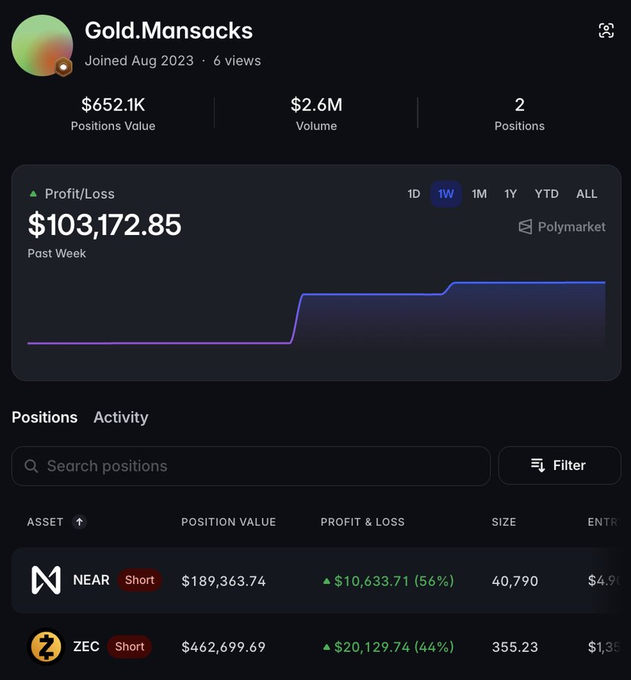Viewport: 631px width, 680px height.
Task: Select the 1D time range
Action: coord(414,194)
